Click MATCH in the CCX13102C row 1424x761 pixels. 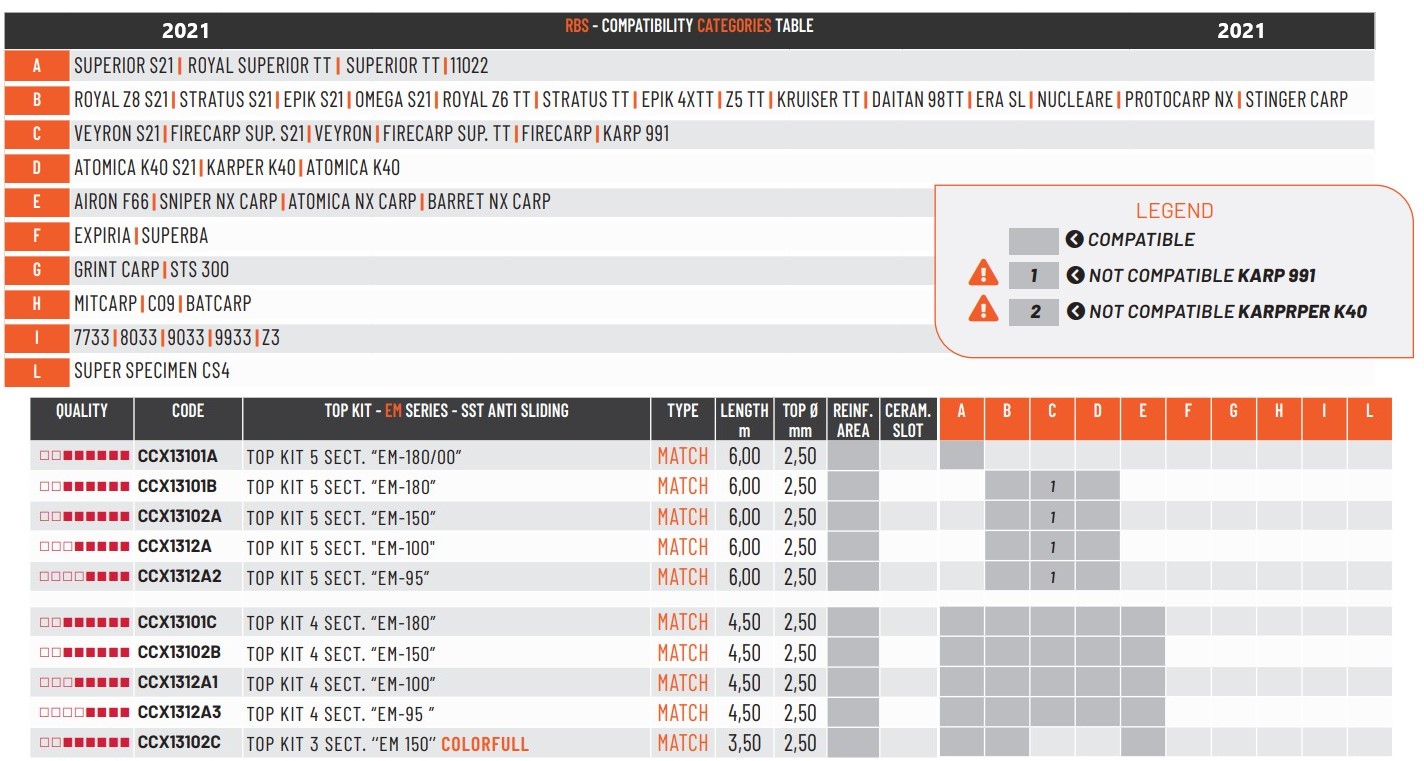pyautogui.click(x=683, y=744)
